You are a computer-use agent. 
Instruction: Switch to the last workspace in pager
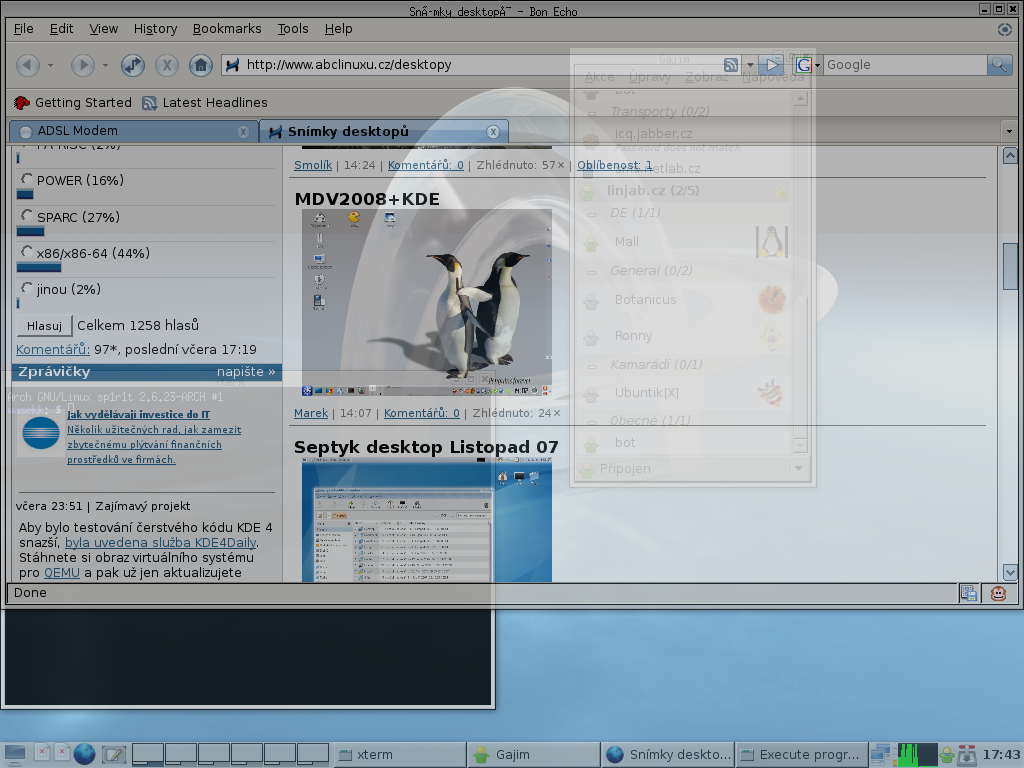tap(313, 754)
